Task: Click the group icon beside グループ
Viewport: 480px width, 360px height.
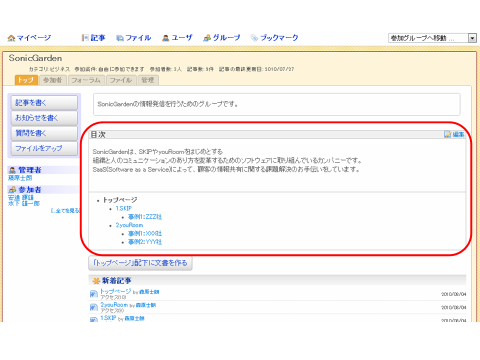Action: tap(207, 38)
